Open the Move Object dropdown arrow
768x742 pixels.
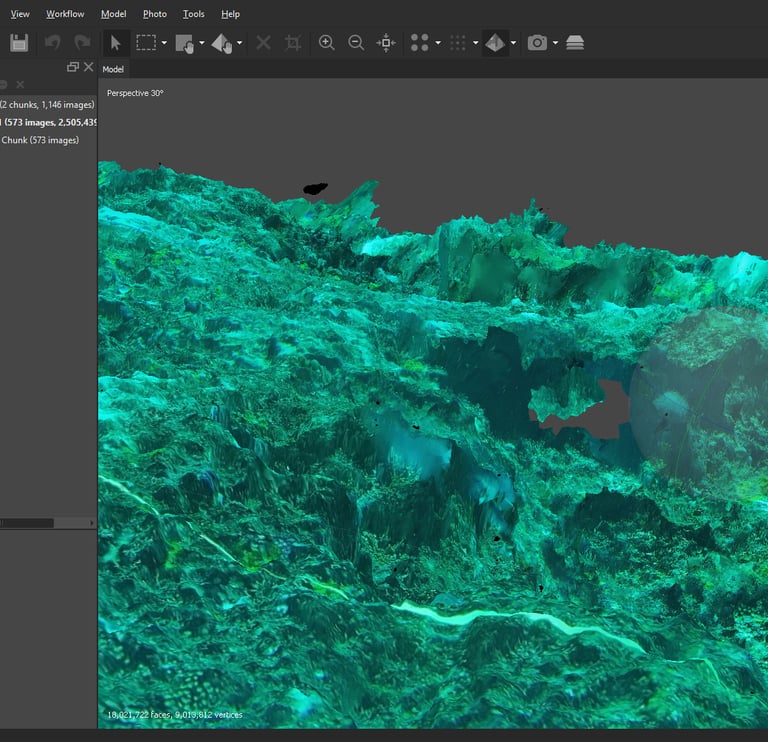tap(240, 43)
